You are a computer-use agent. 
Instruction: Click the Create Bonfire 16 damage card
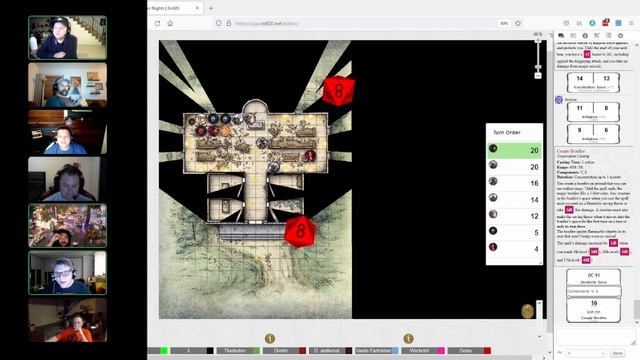(593, 310)
